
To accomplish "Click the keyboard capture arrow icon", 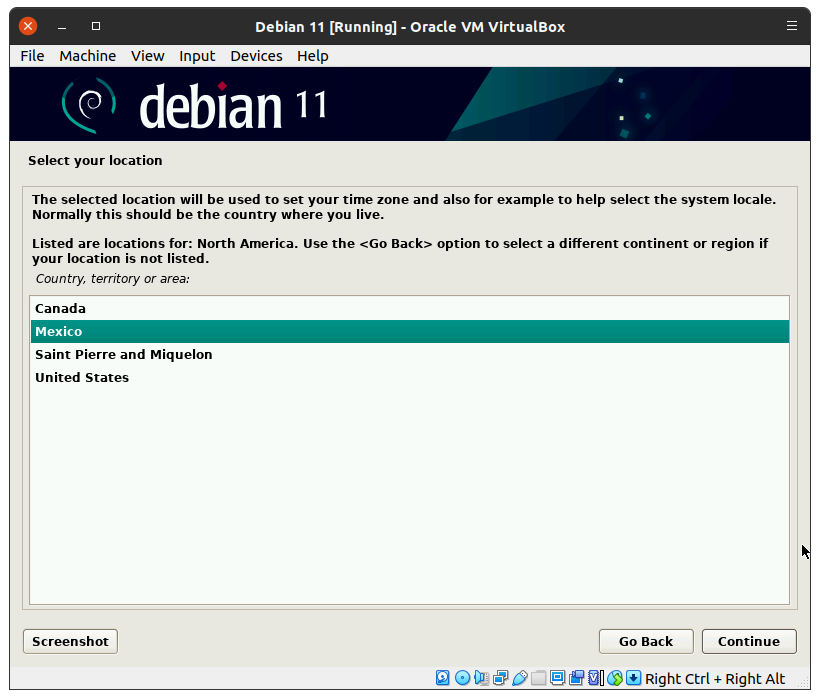I will coord(634,678).
